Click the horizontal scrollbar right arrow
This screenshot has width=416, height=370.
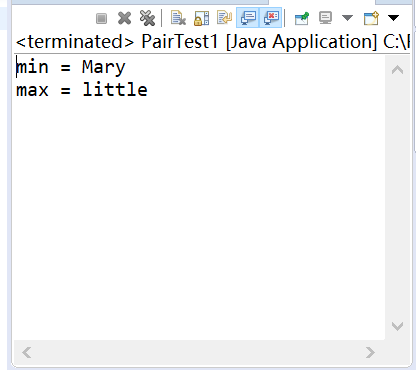(370, 352)
